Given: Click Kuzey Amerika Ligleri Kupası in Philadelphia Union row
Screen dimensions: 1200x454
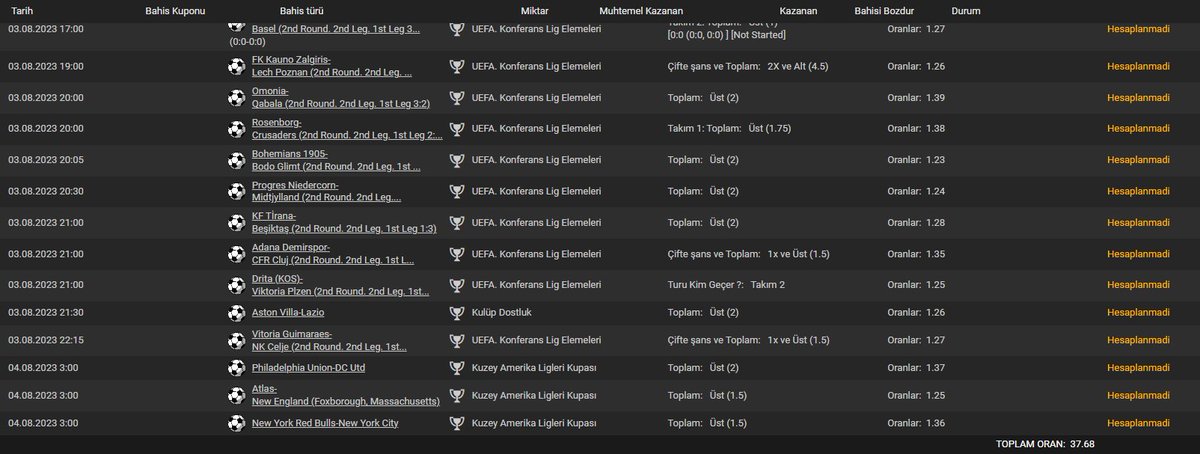Looking at the screenshot, I should (534, 368).
